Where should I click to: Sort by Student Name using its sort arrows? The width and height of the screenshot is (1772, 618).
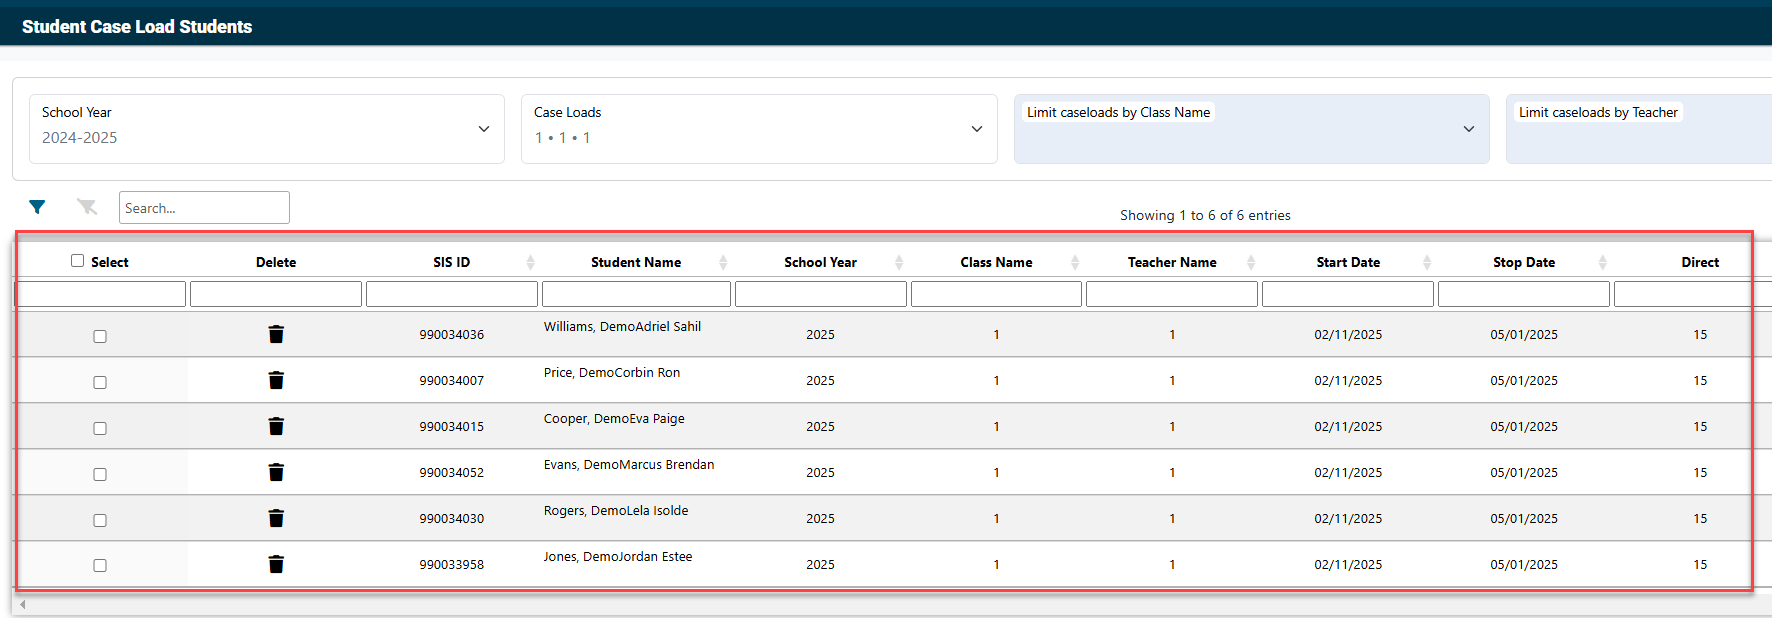(x=723, y=262)
